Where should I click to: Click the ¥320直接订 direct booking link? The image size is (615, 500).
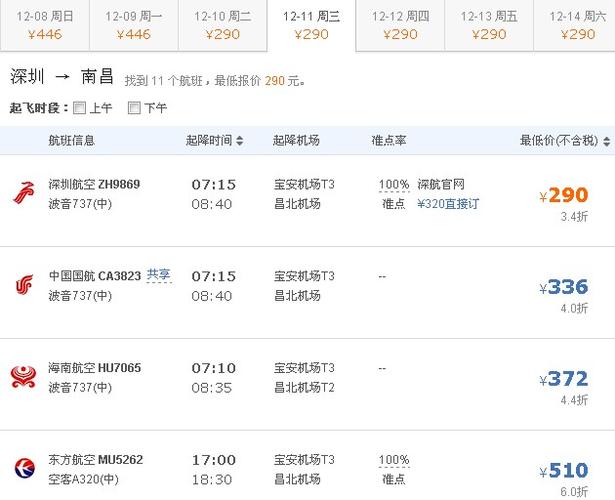tap(448, 204)
